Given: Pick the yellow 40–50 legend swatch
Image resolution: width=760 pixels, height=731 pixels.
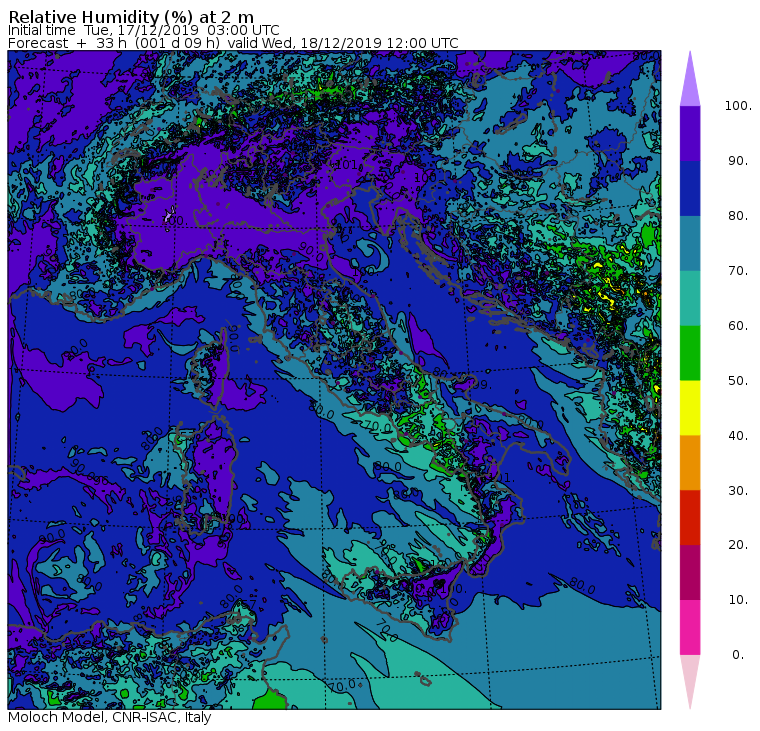Looking at the screenshot, I should coord(690,408).
